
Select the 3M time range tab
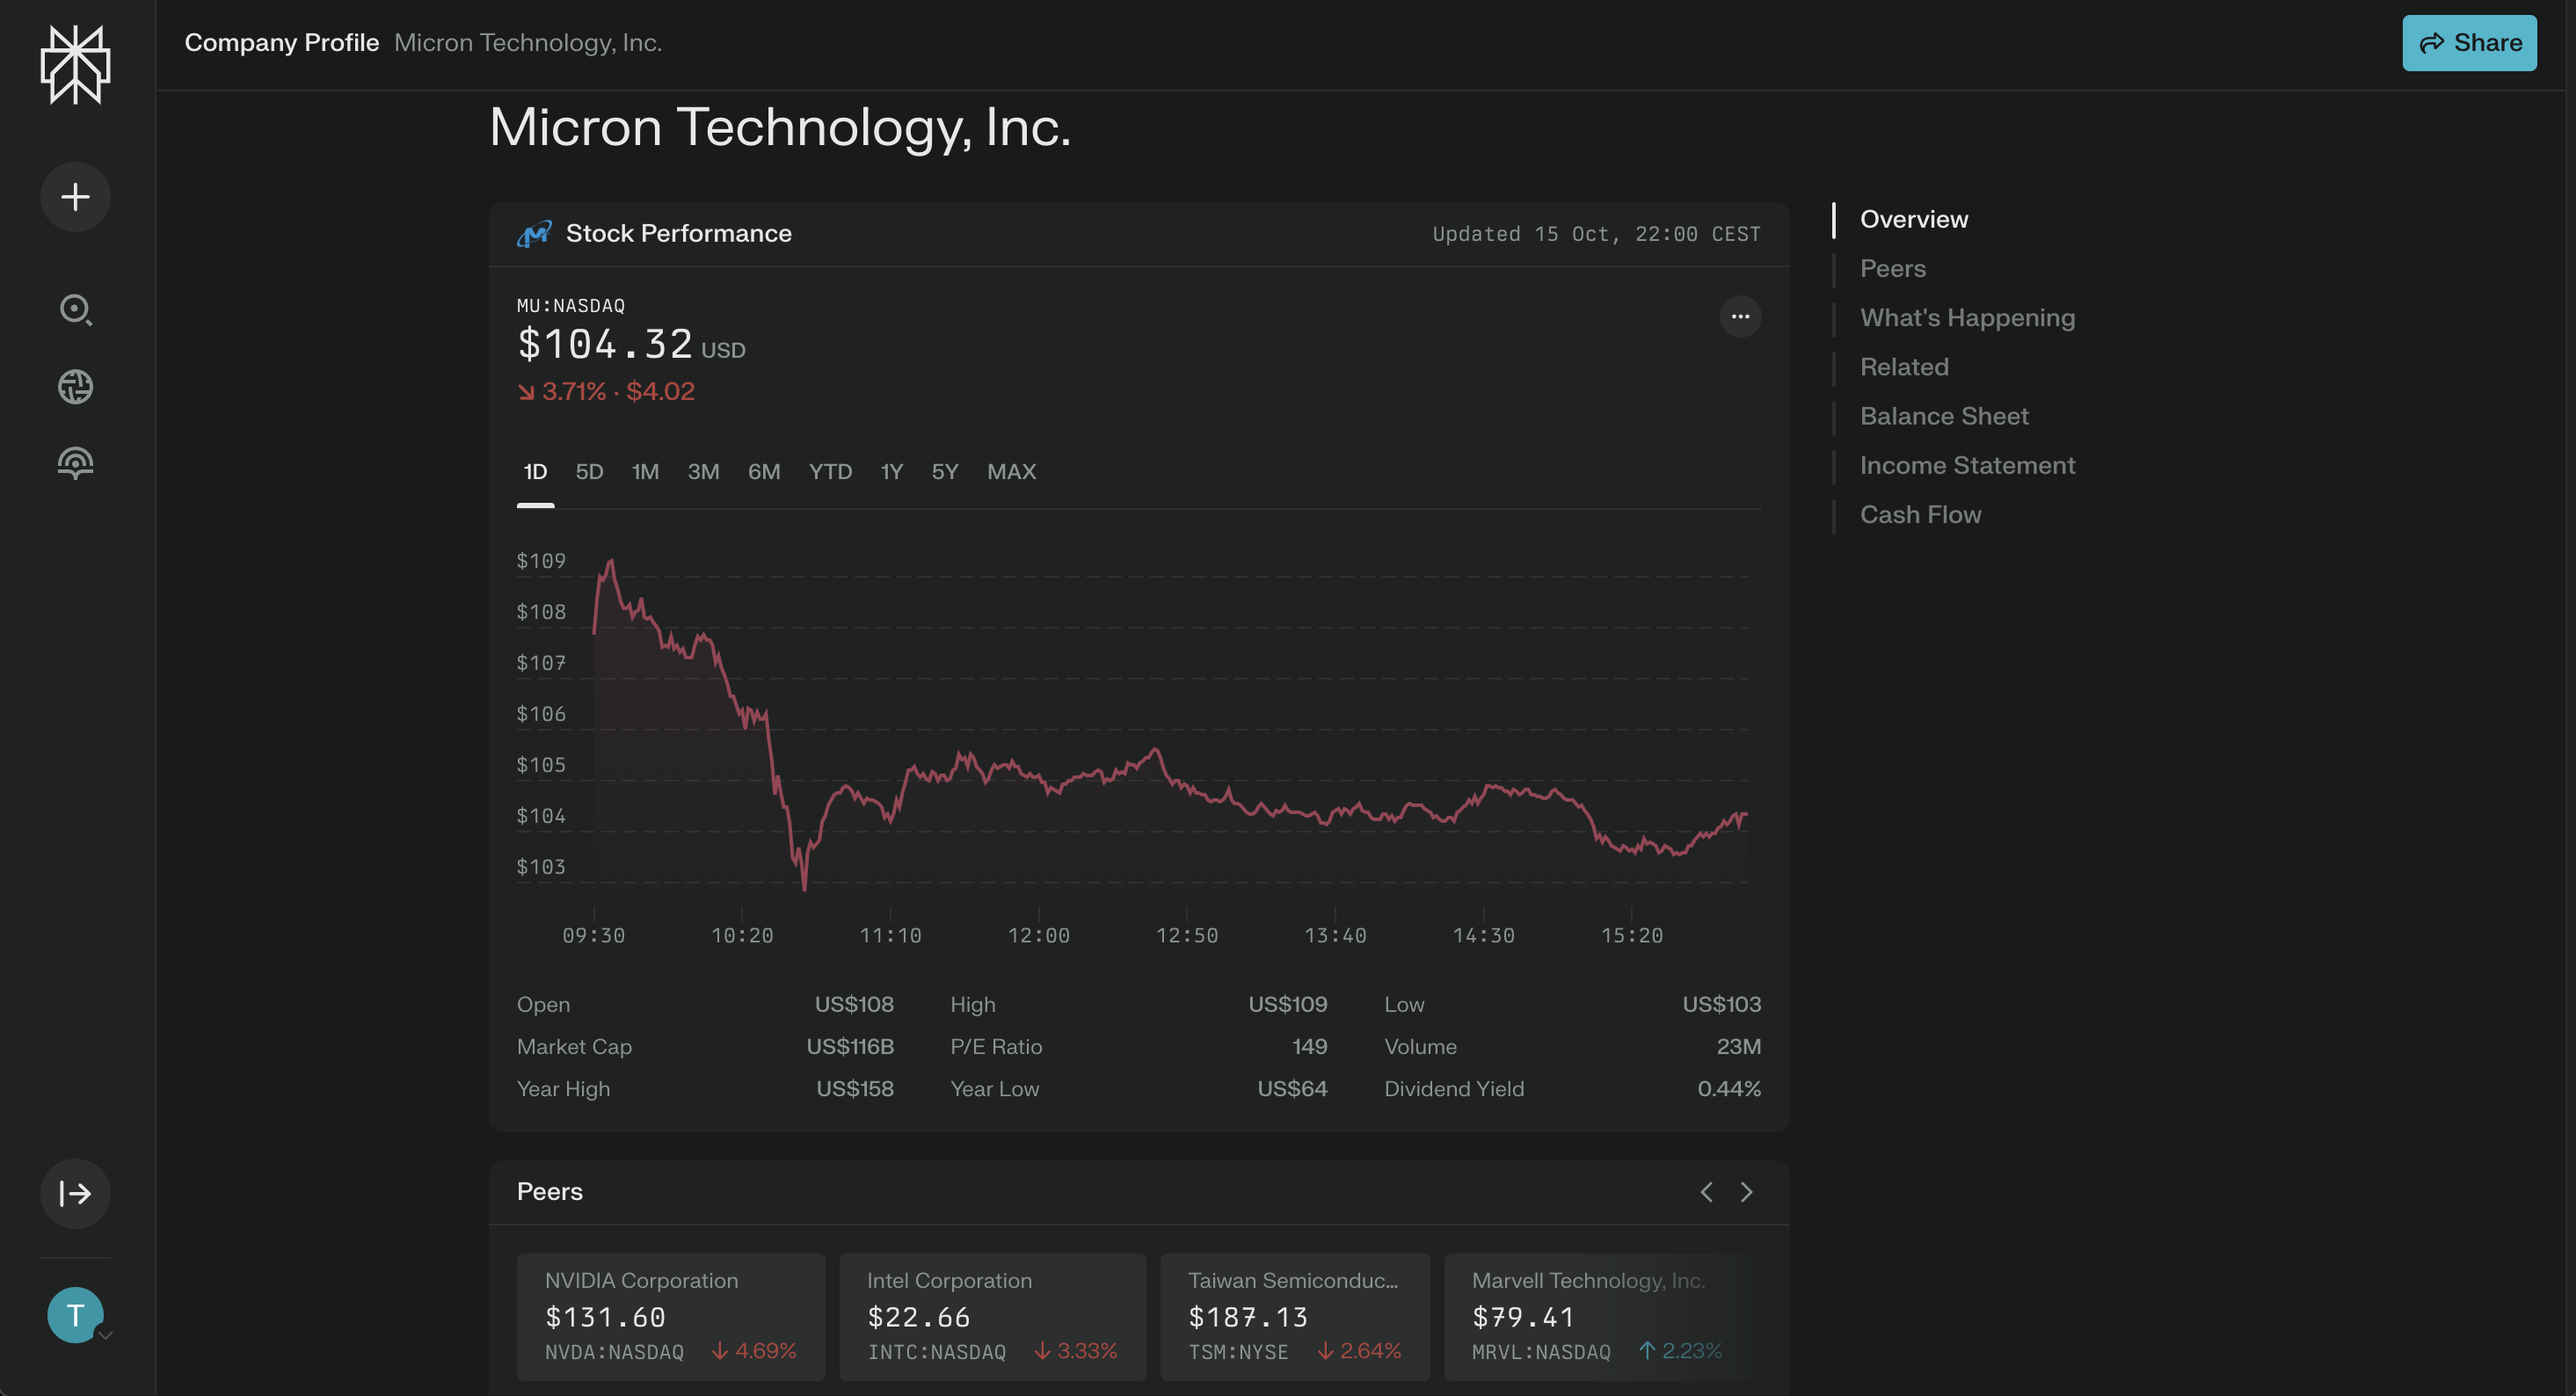(x=703, y=471)
